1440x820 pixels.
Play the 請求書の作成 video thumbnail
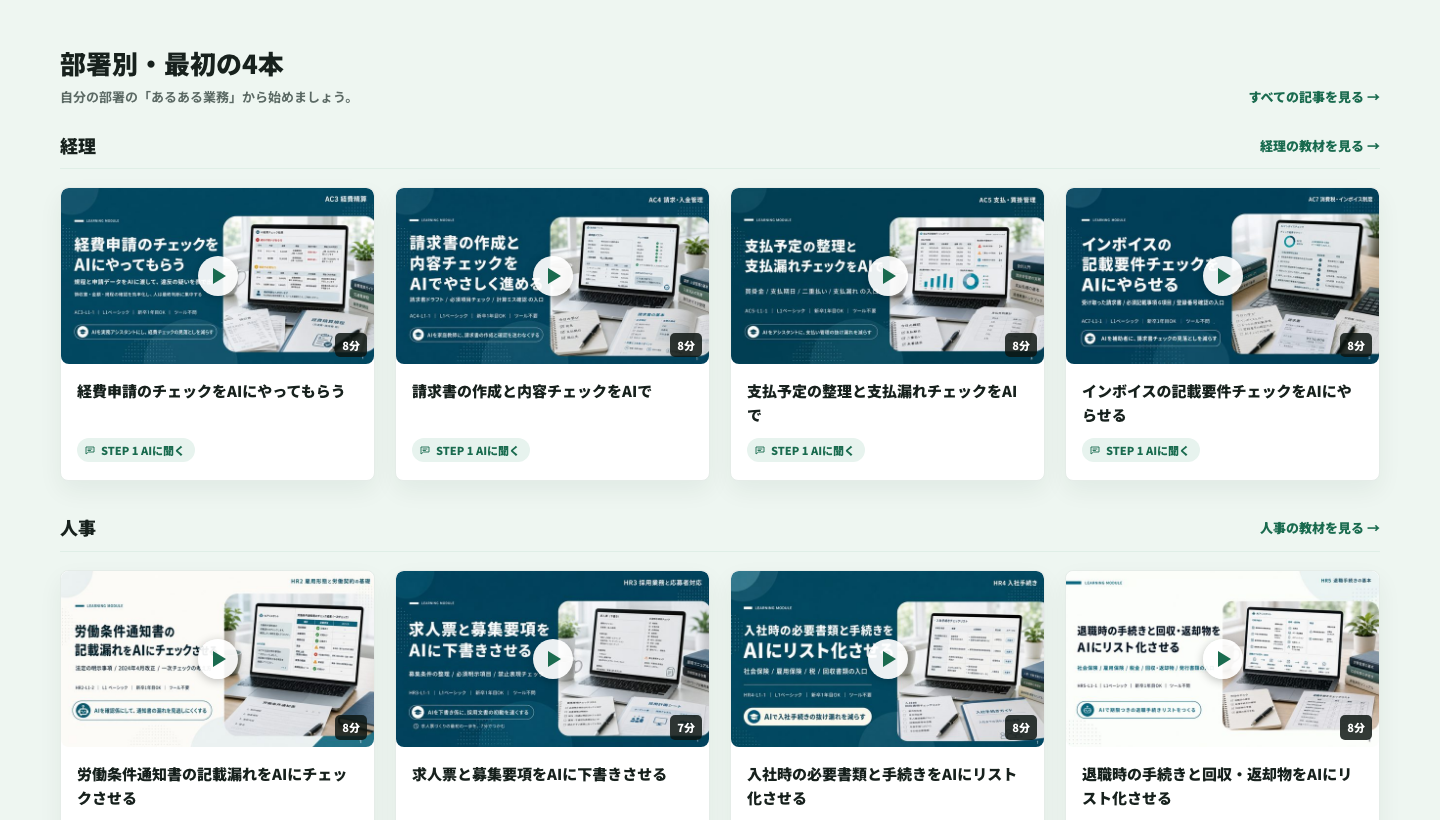tap(553, 276)
